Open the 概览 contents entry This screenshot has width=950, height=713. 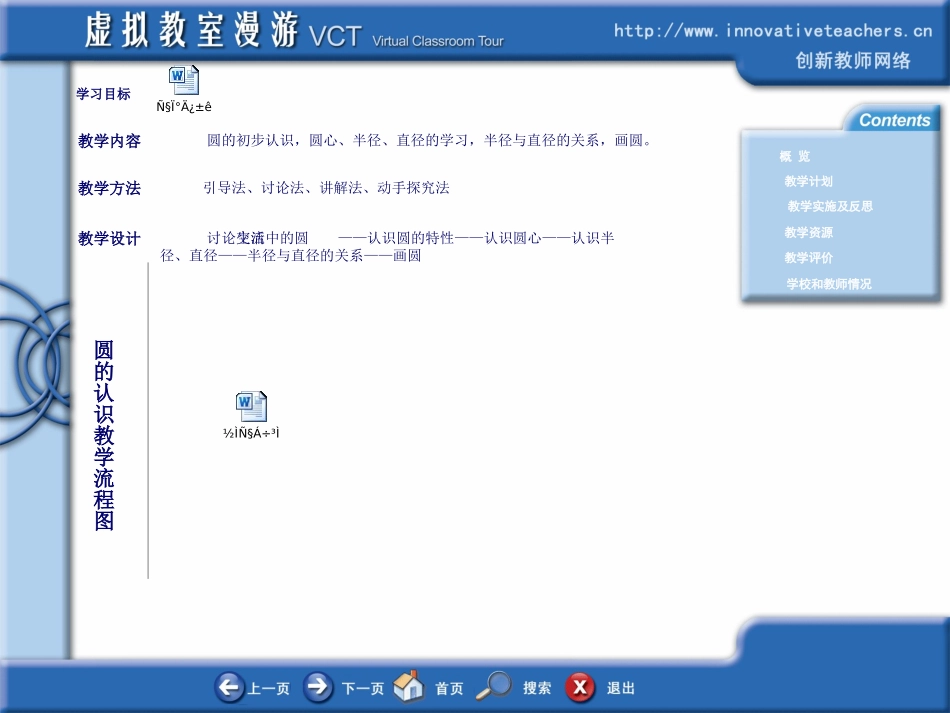coord(794,156)
